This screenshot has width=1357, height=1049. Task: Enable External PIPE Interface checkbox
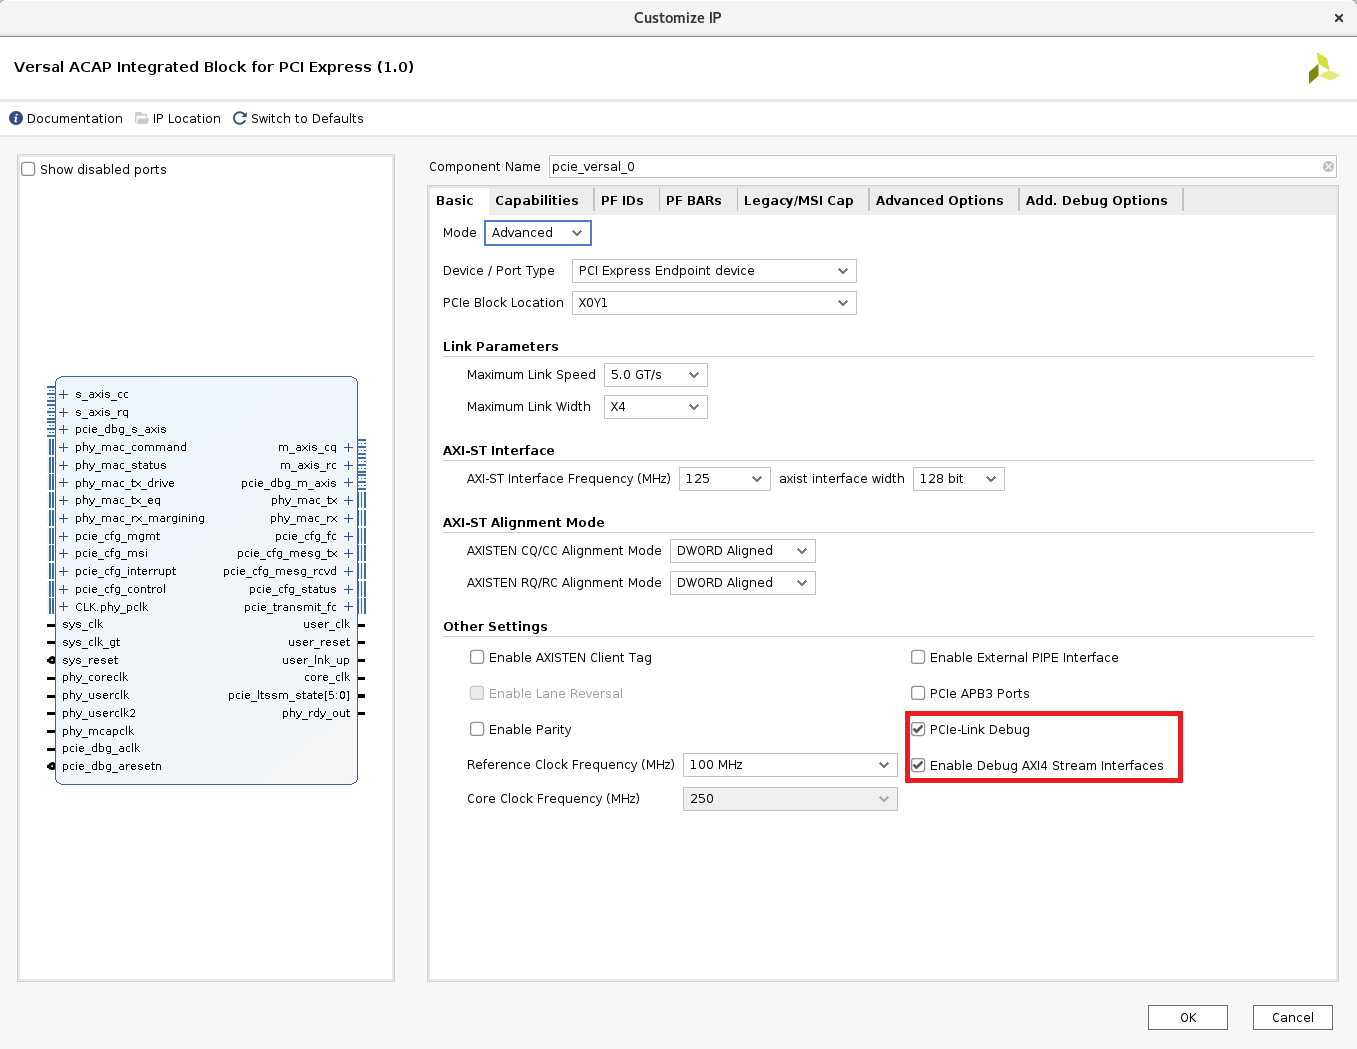[918, 657]
